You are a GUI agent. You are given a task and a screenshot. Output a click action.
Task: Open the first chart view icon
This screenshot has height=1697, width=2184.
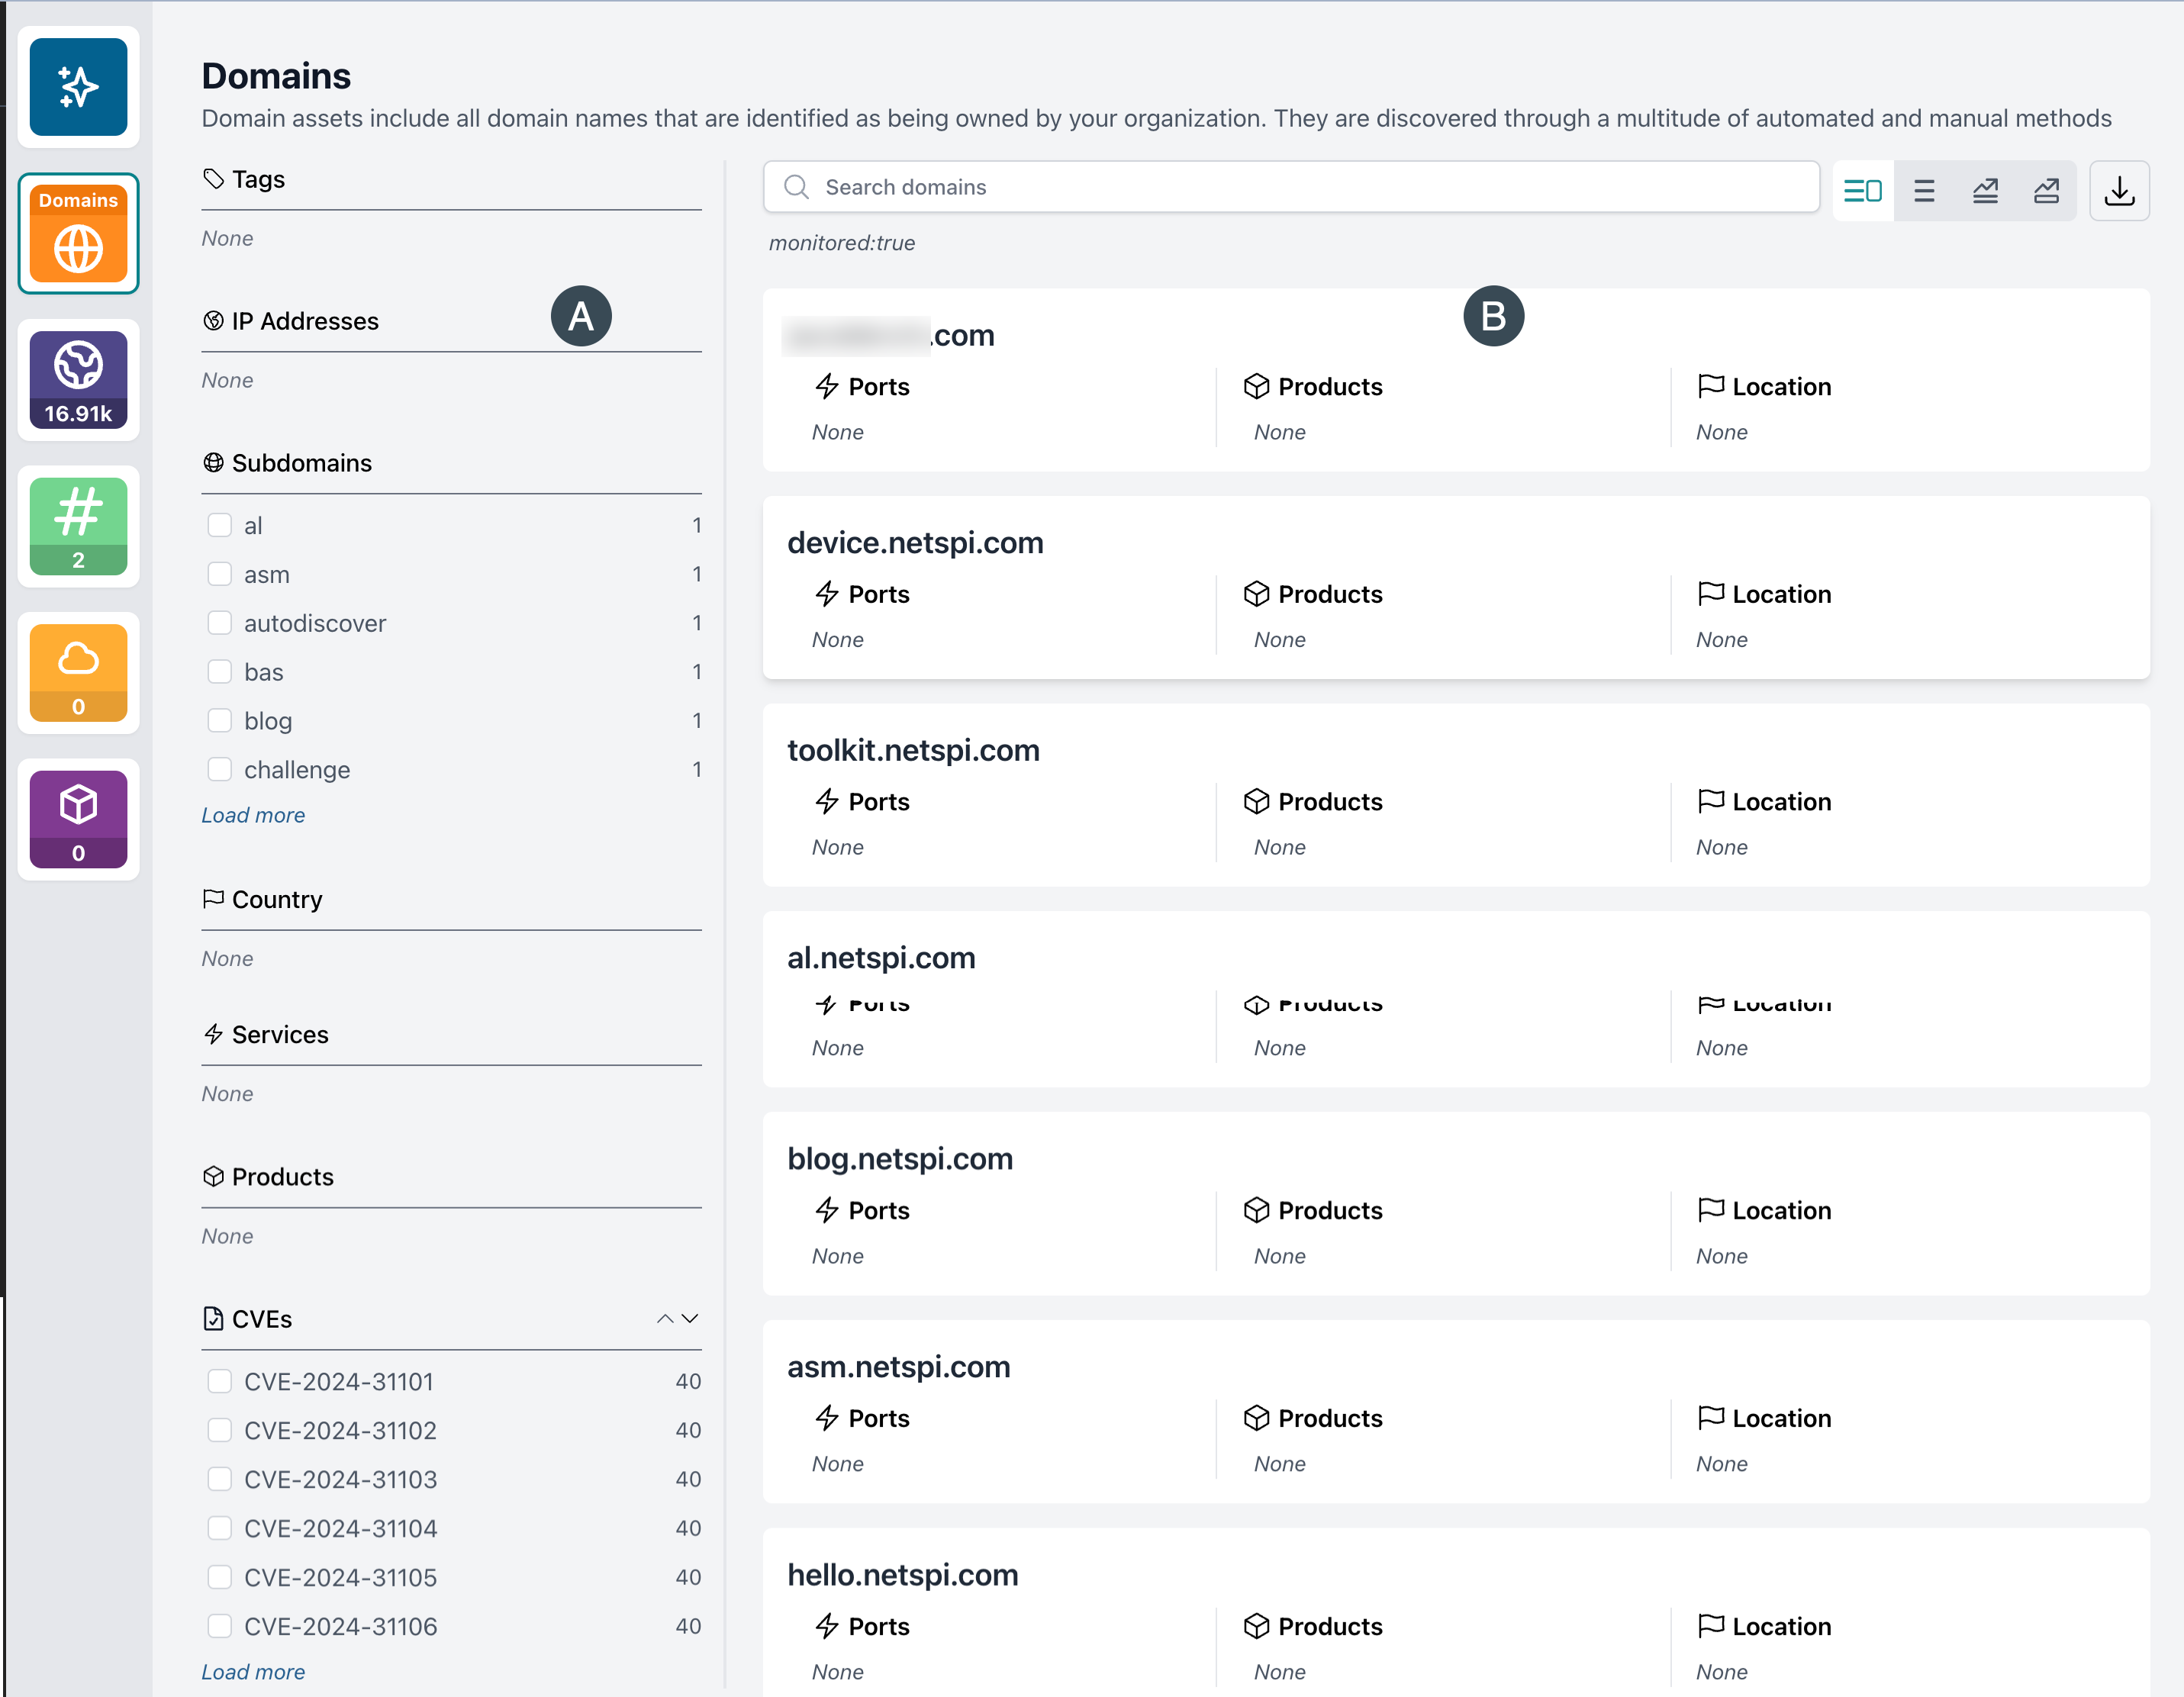click(x=1985, y=190)
